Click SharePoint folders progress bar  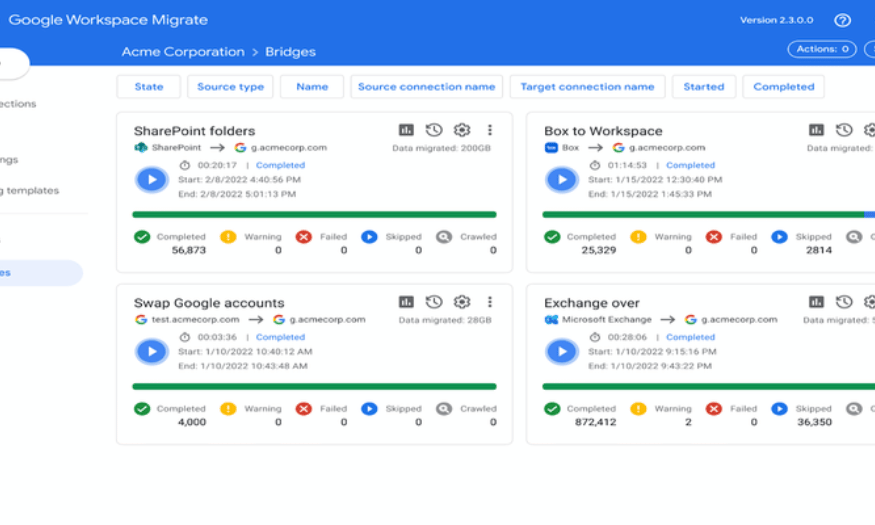click(314, 214)
